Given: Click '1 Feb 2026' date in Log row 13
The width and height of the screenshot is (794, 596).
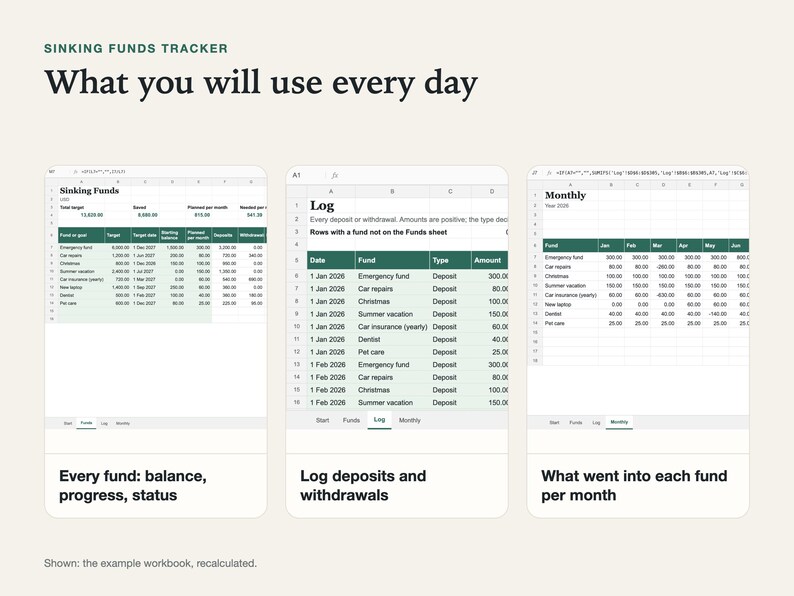Looking at the screenshot, I should (x=328, y=365).
